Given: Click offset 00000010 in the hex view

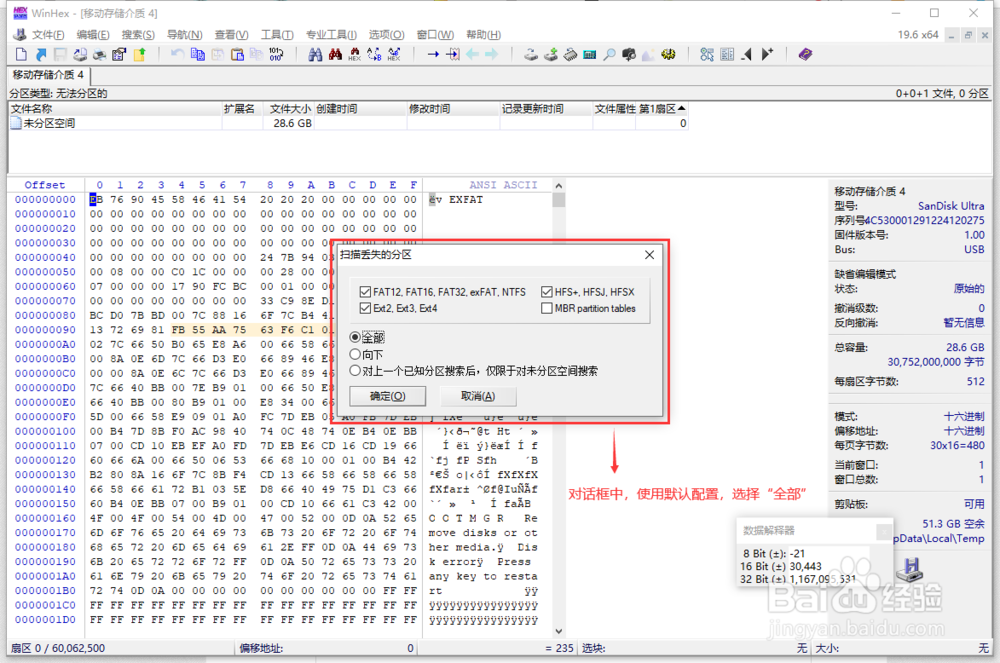Looking at the screenshot, I should [x=45, y=214].
